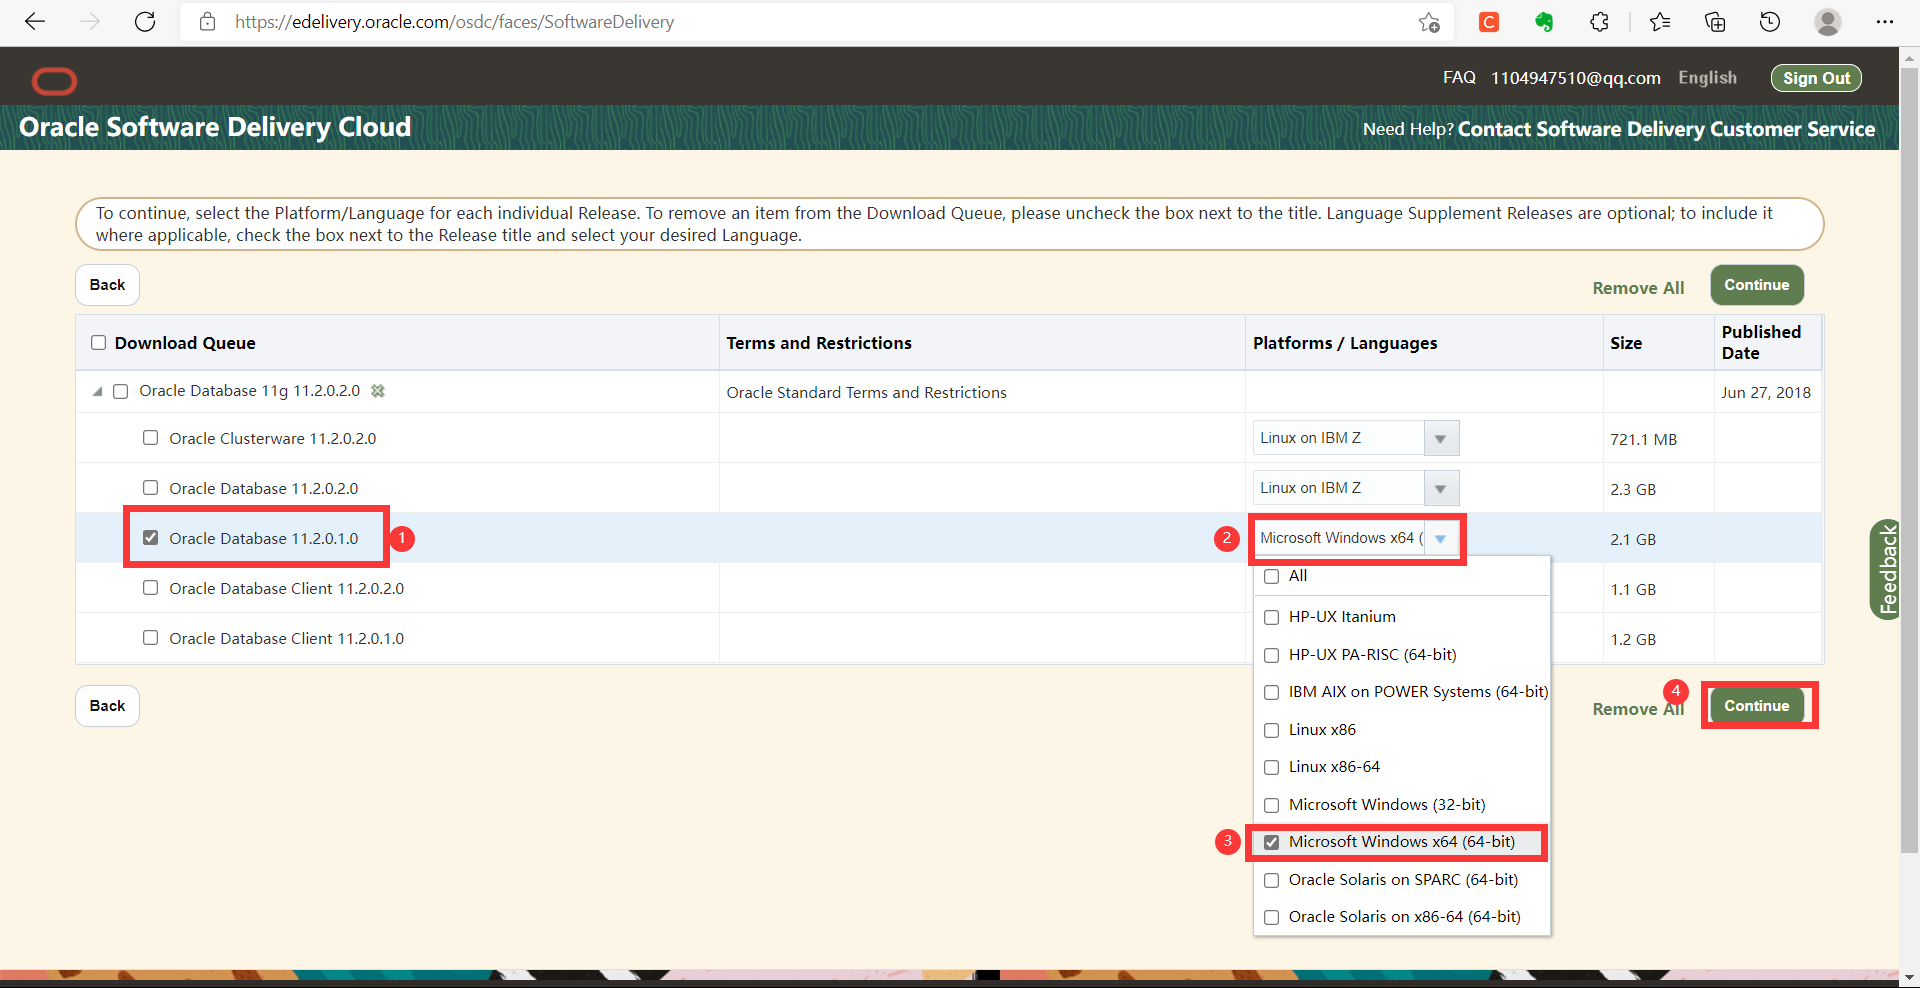Open the Feedback side tab

click(1885, 570)
